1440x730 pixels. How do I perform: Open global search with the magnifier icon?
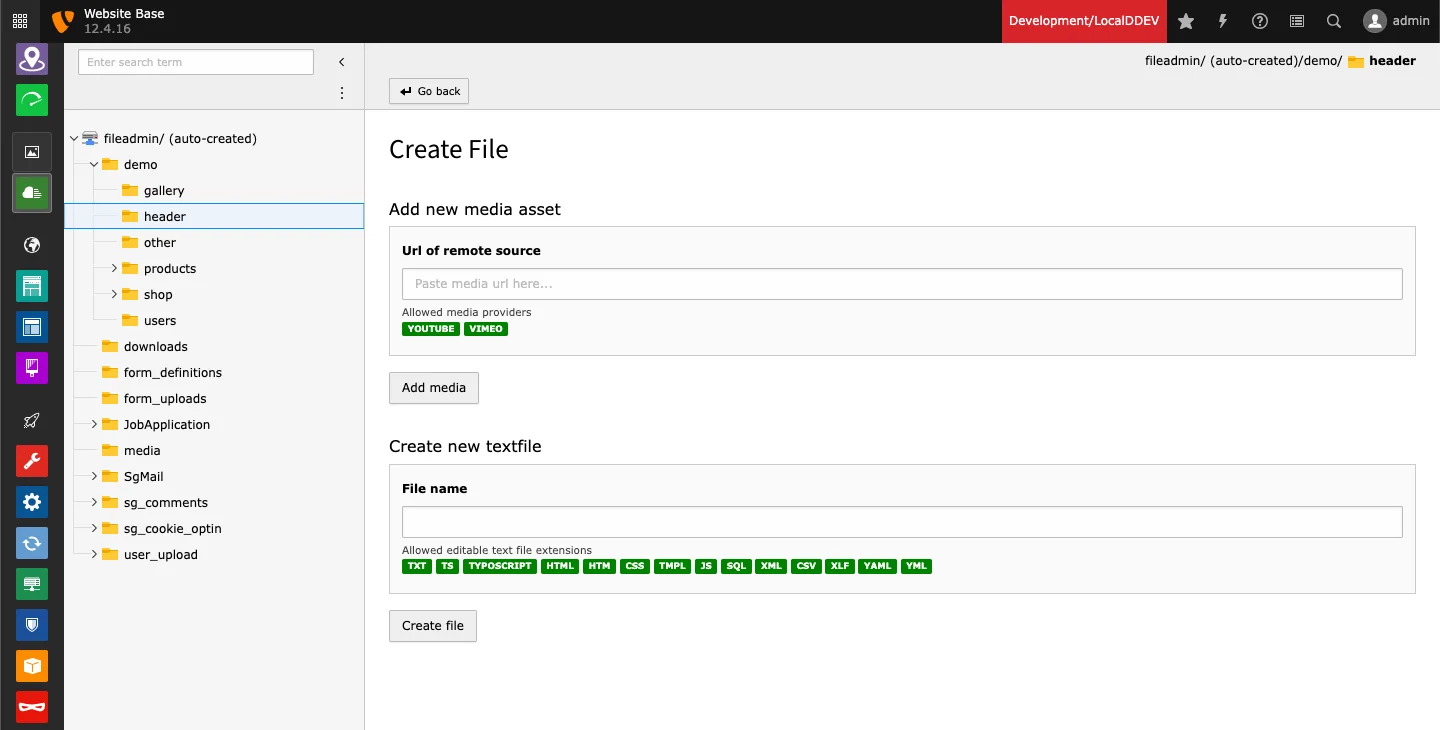point(1334,21)
